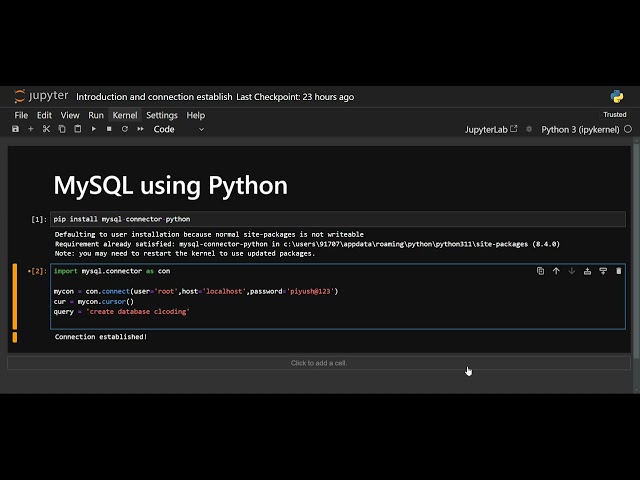Click the Last Checkpoint text
The image size is (640, 480).
click(295, 97)
